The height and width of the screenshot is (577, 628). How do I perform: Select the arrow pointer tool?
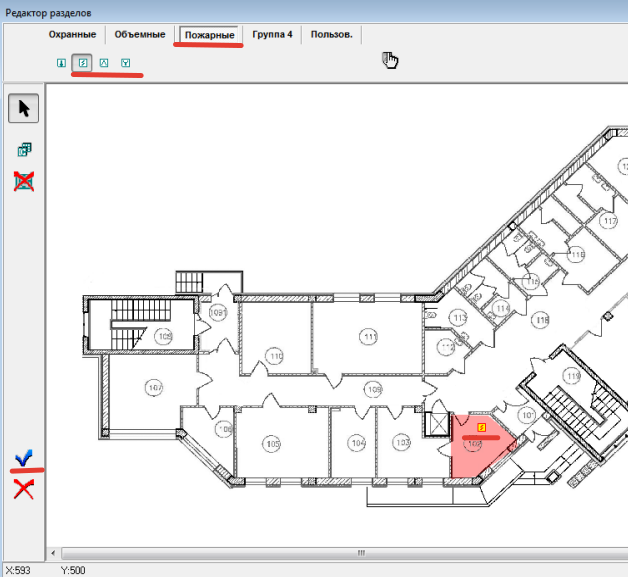[x=24, y=108]
